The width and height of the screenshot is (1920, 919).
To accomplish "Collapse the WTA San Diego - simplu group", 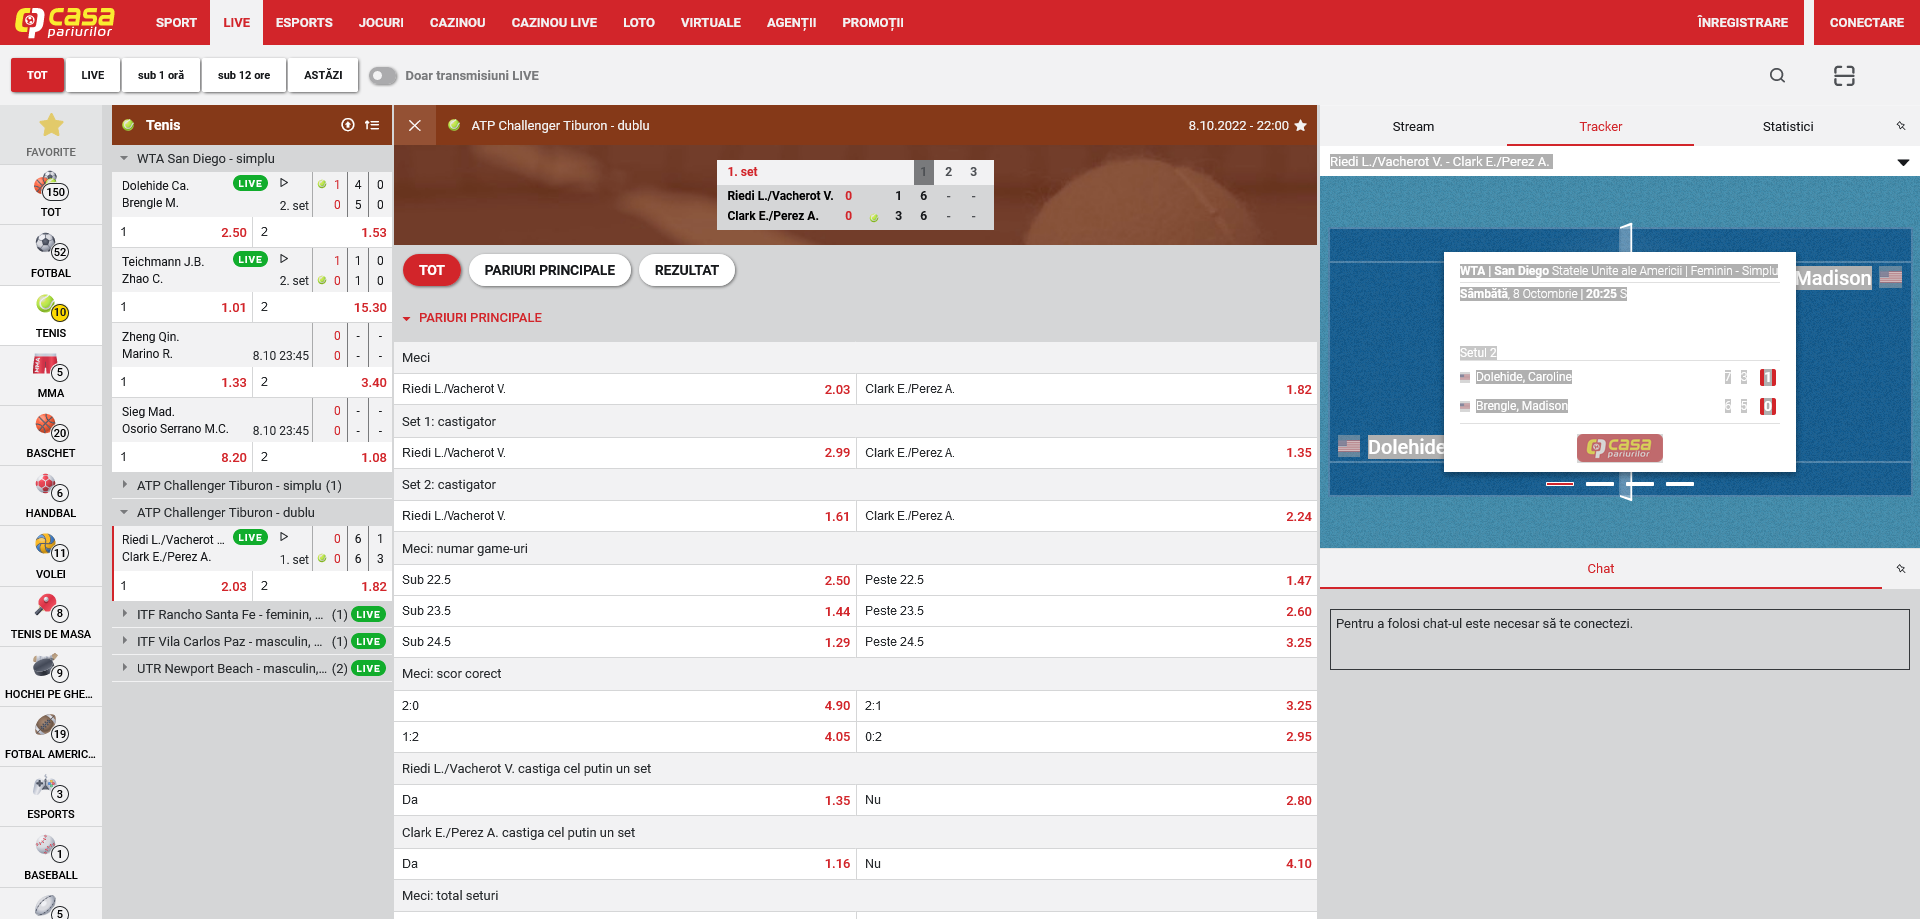I will pos(252,158).
